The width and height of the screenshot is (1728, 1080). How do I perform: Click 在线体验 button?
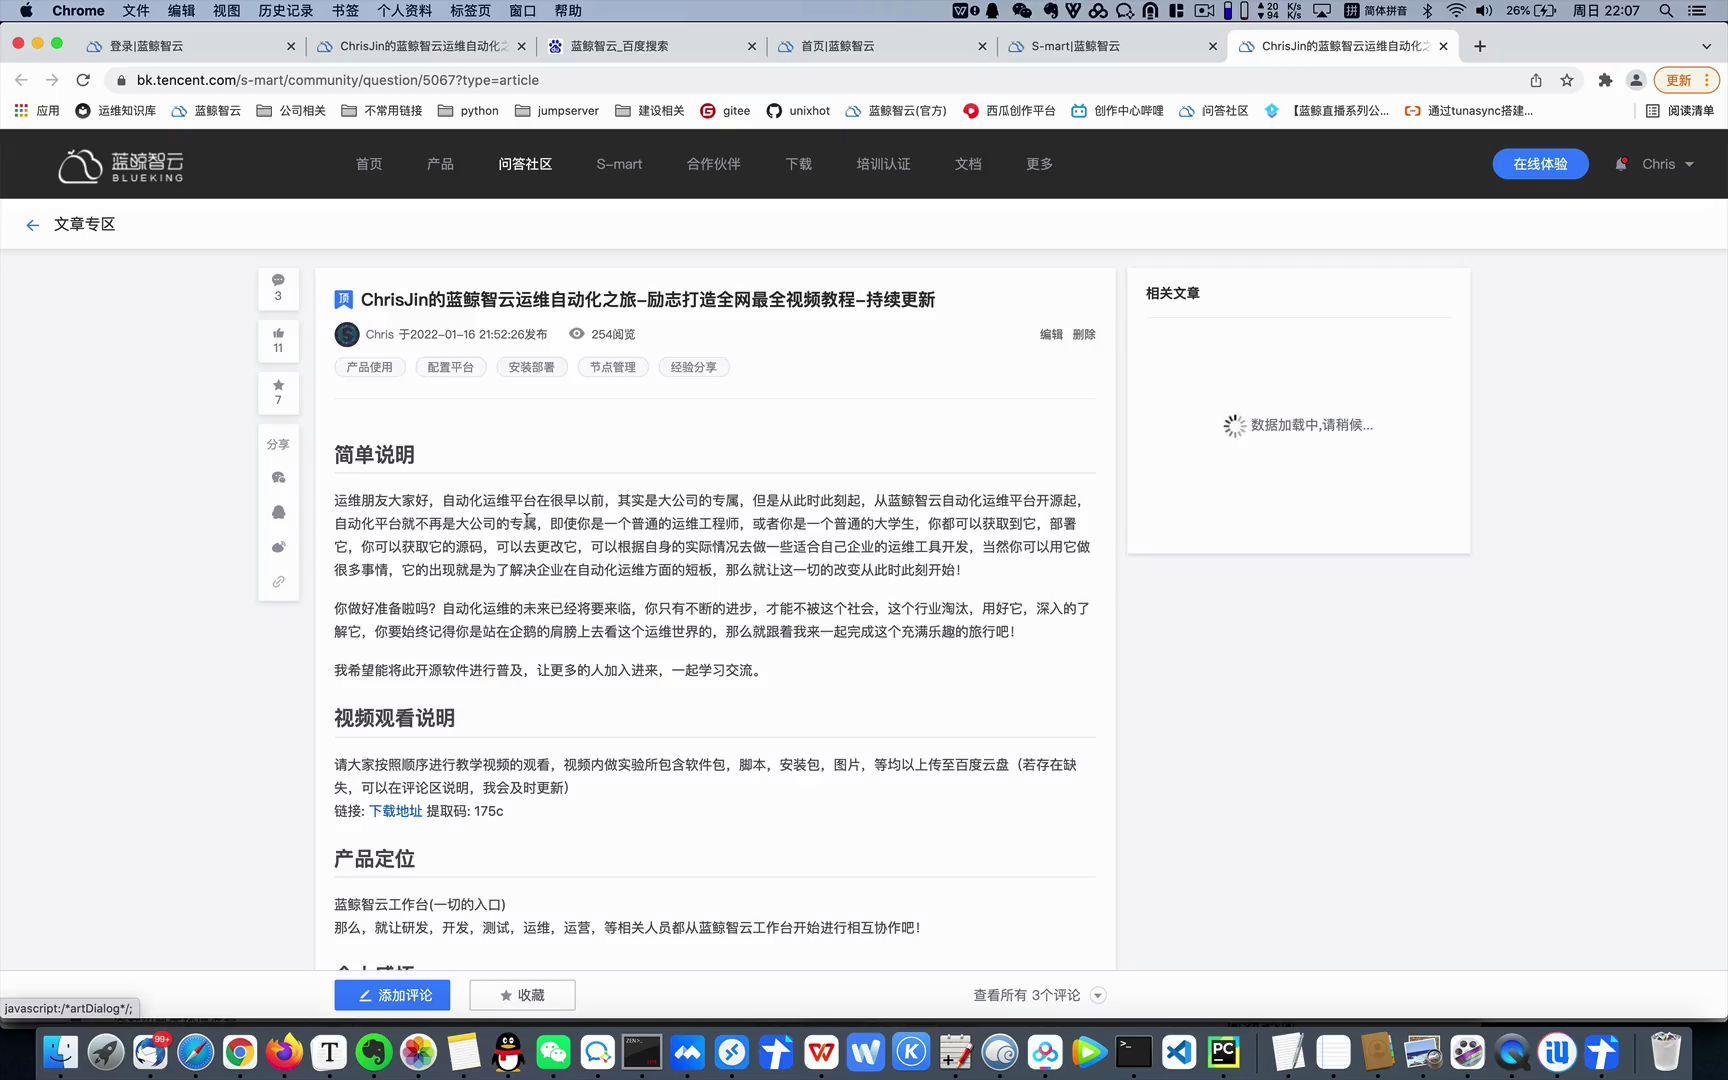point(1540,164)
